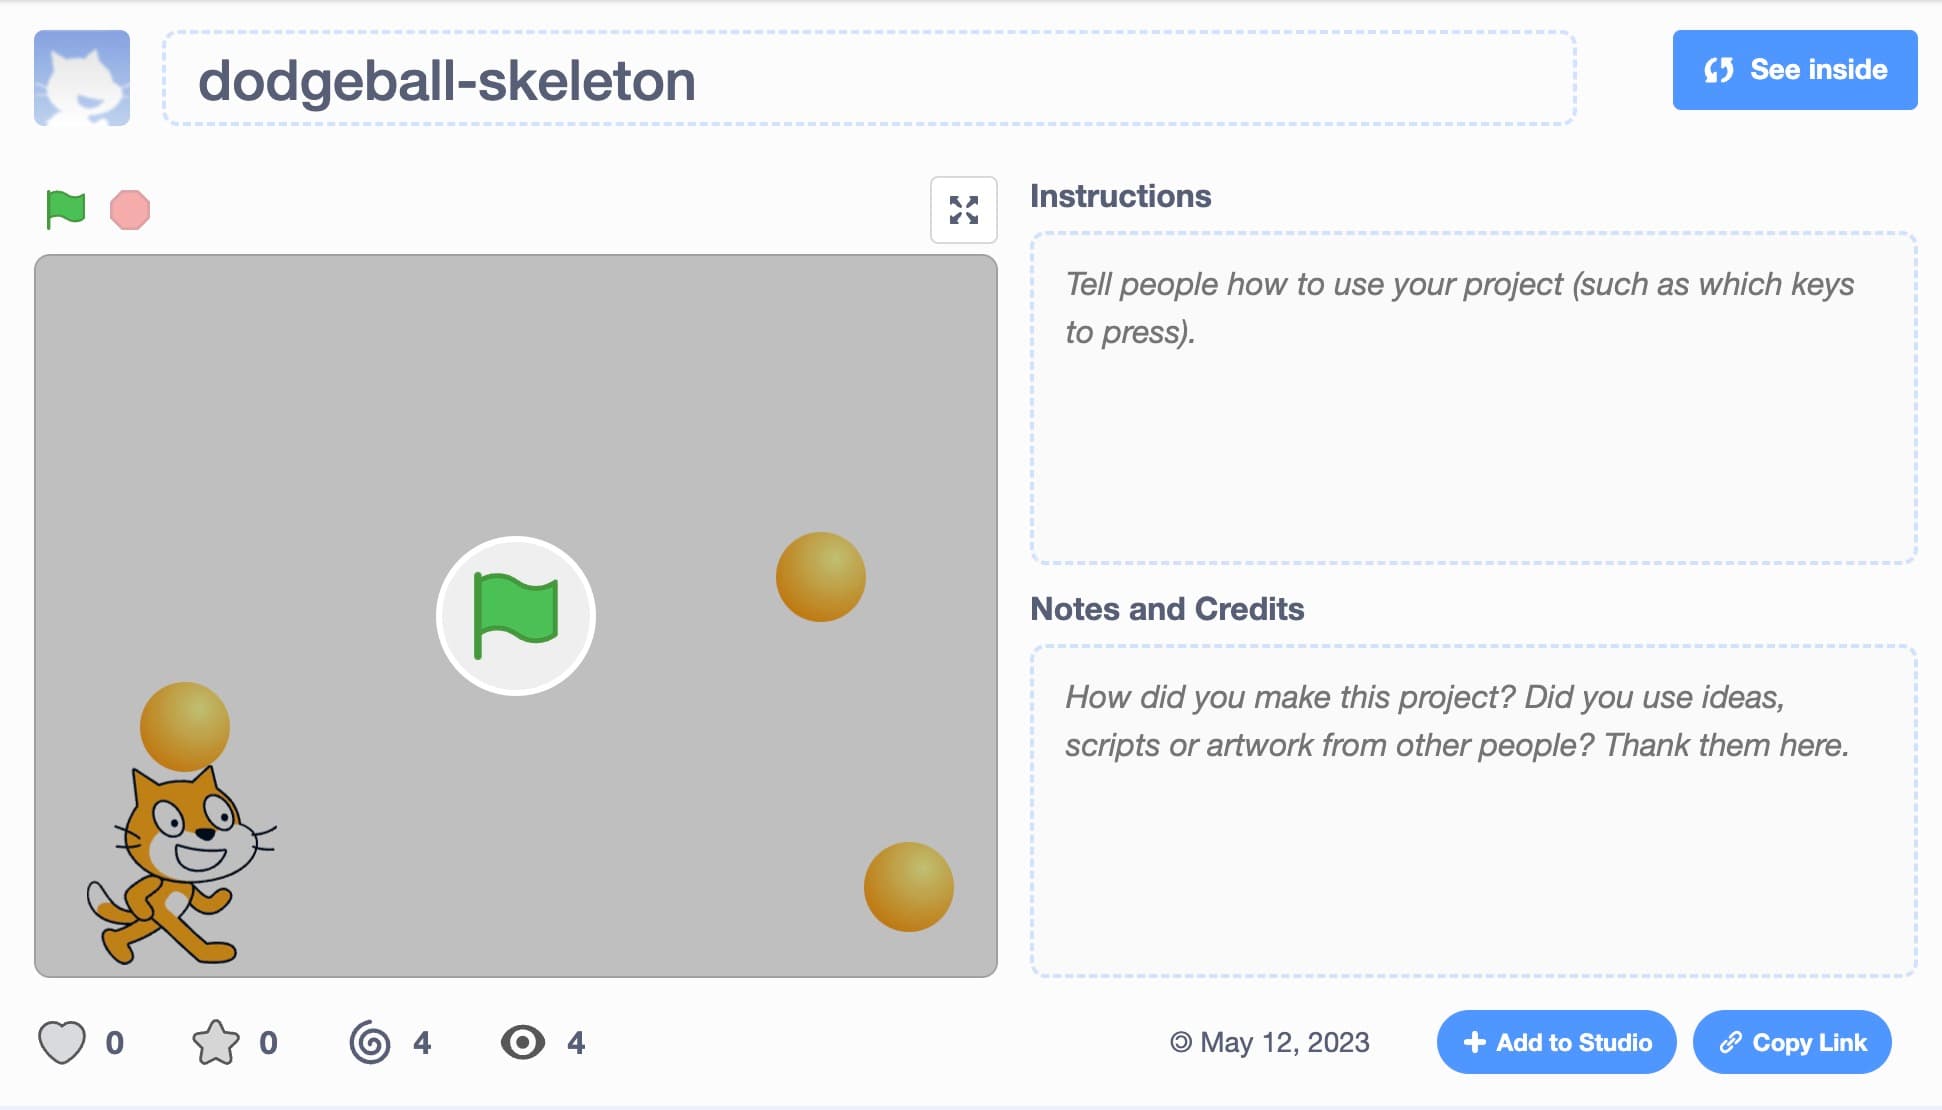Screen dimensions: 1942x1110
Task: Click the green flag above the stage
Action: click(66, 210)
